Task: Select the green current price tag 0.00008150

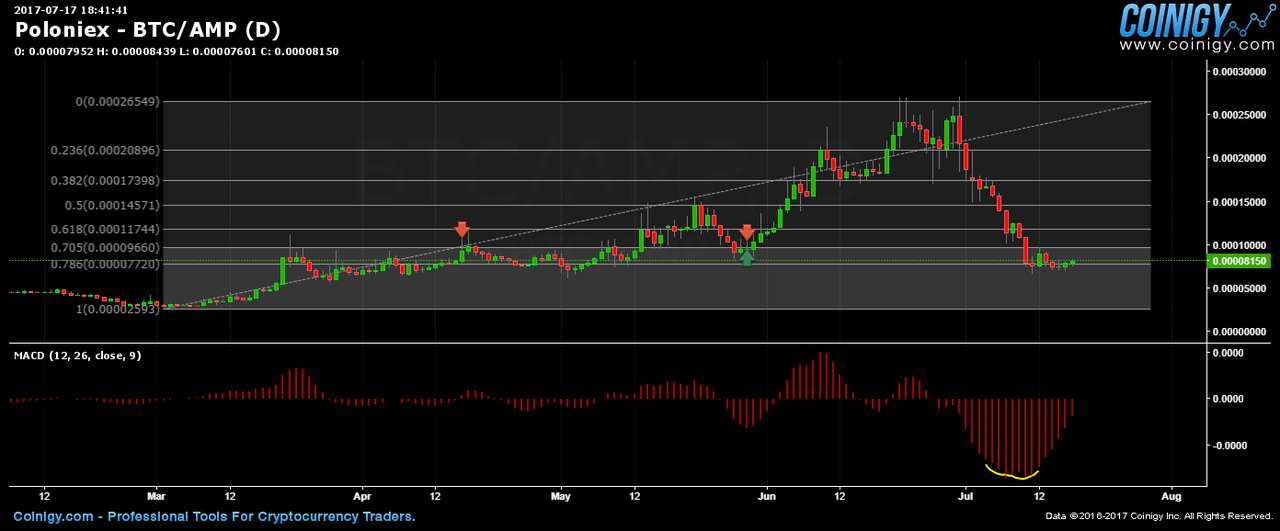Action: coord(1241,261)
